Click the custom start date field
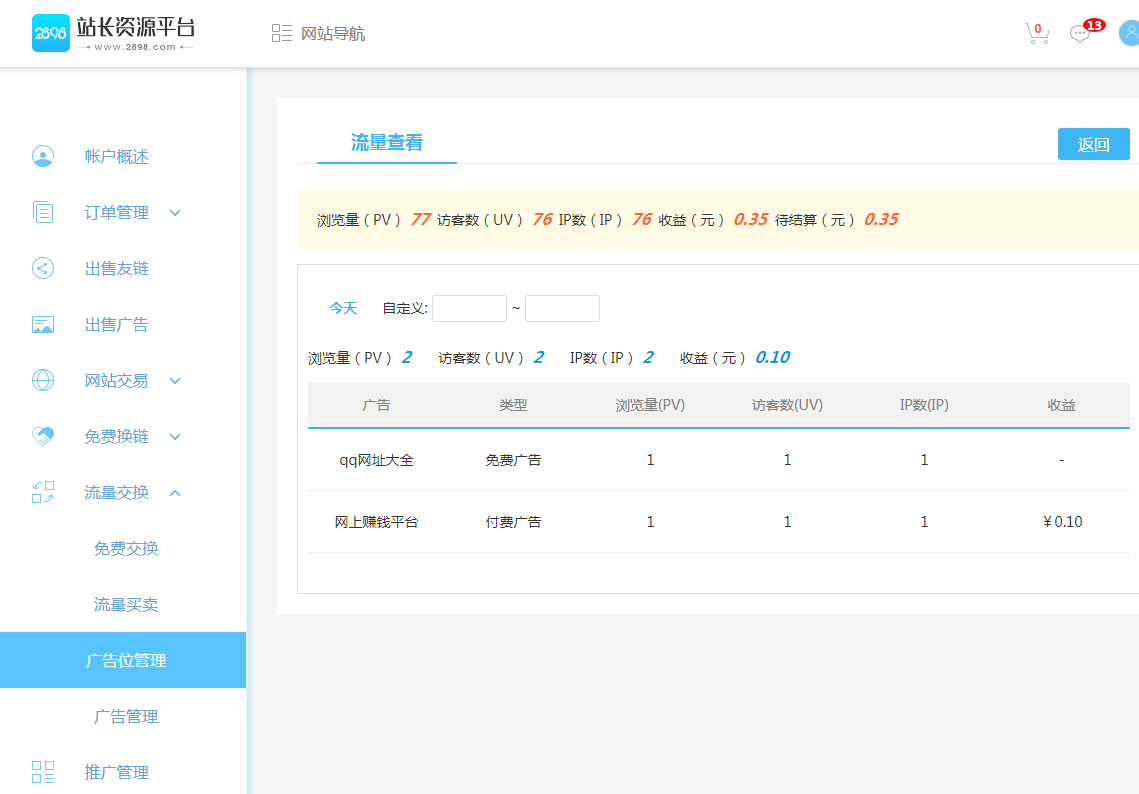Viewport: 1139px width, 794px height. (469, 308)
